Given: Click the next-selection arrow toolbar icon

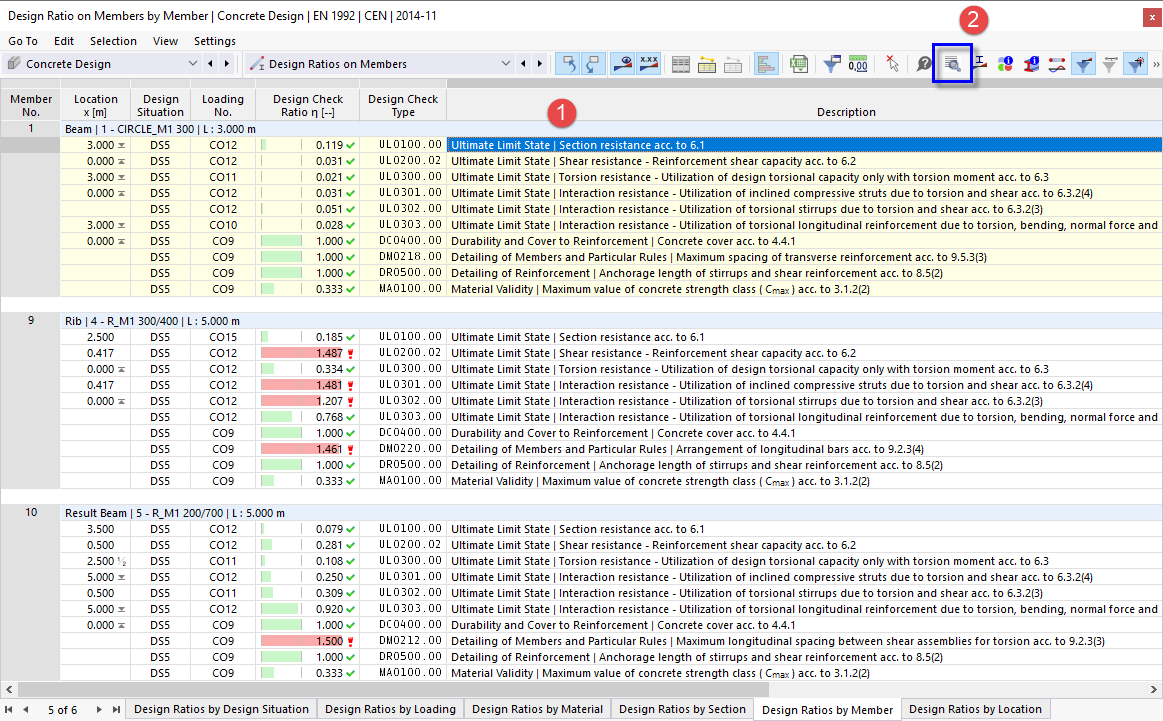Looking at the screenshot, I should point(594,64).
